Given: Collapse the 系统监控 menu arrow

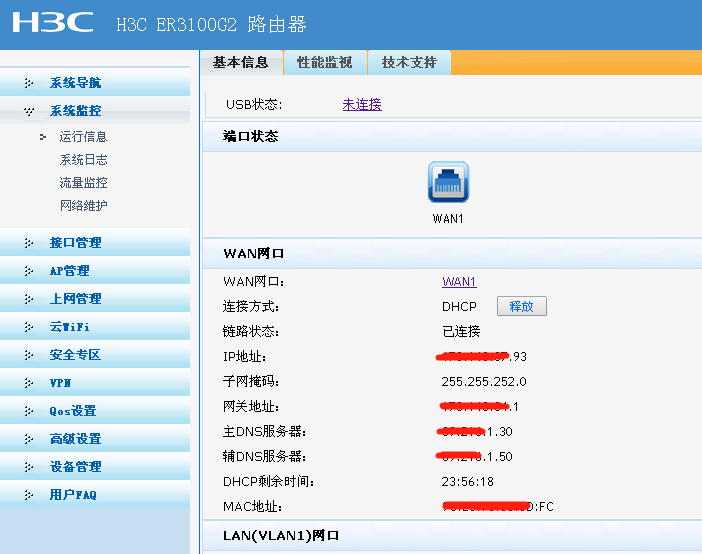Looking at the screenshot, I should 29,111.
